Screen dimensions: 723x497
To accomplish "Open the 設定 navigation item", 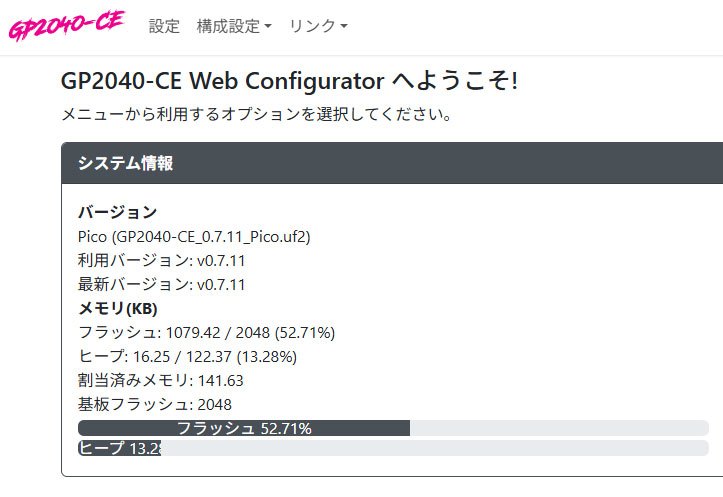I will coord(164,27).
